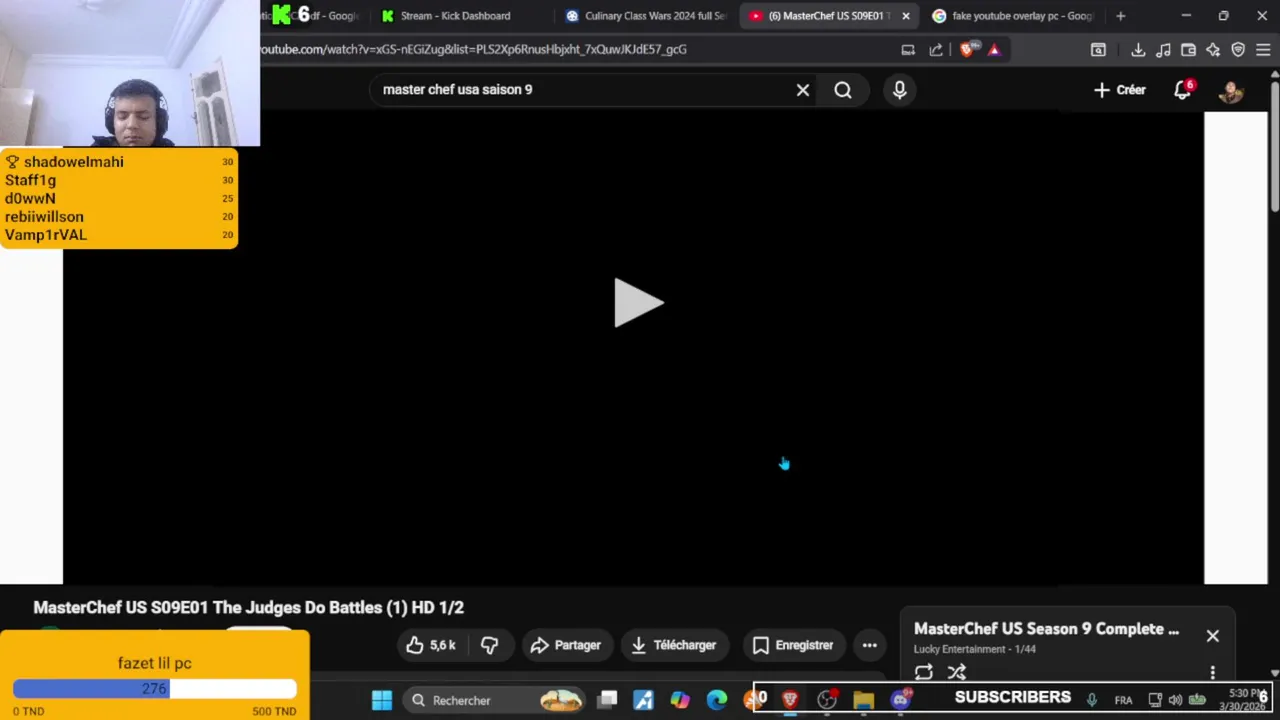This screenshot has height=720, width=1280.
Task: Click the browser address bar URL
Action: coord(474,49)
